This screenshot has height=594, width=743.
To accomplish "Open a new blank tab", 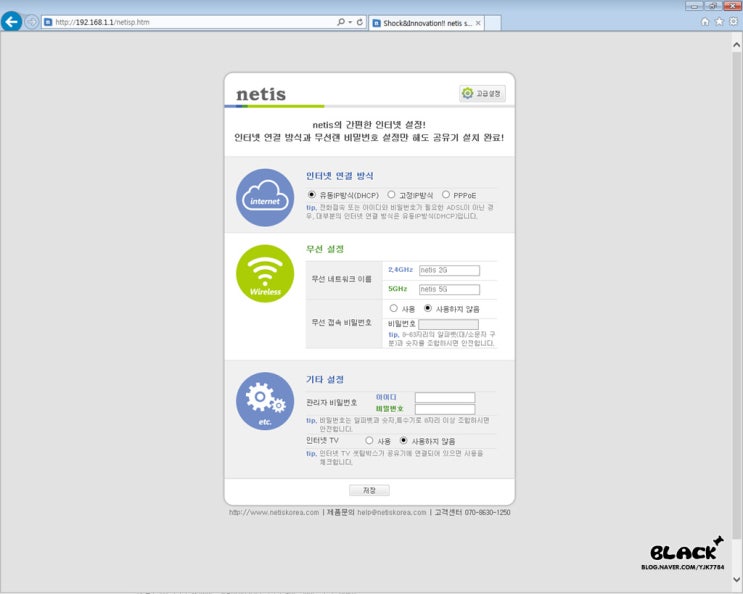I will [x=493, y=23].
